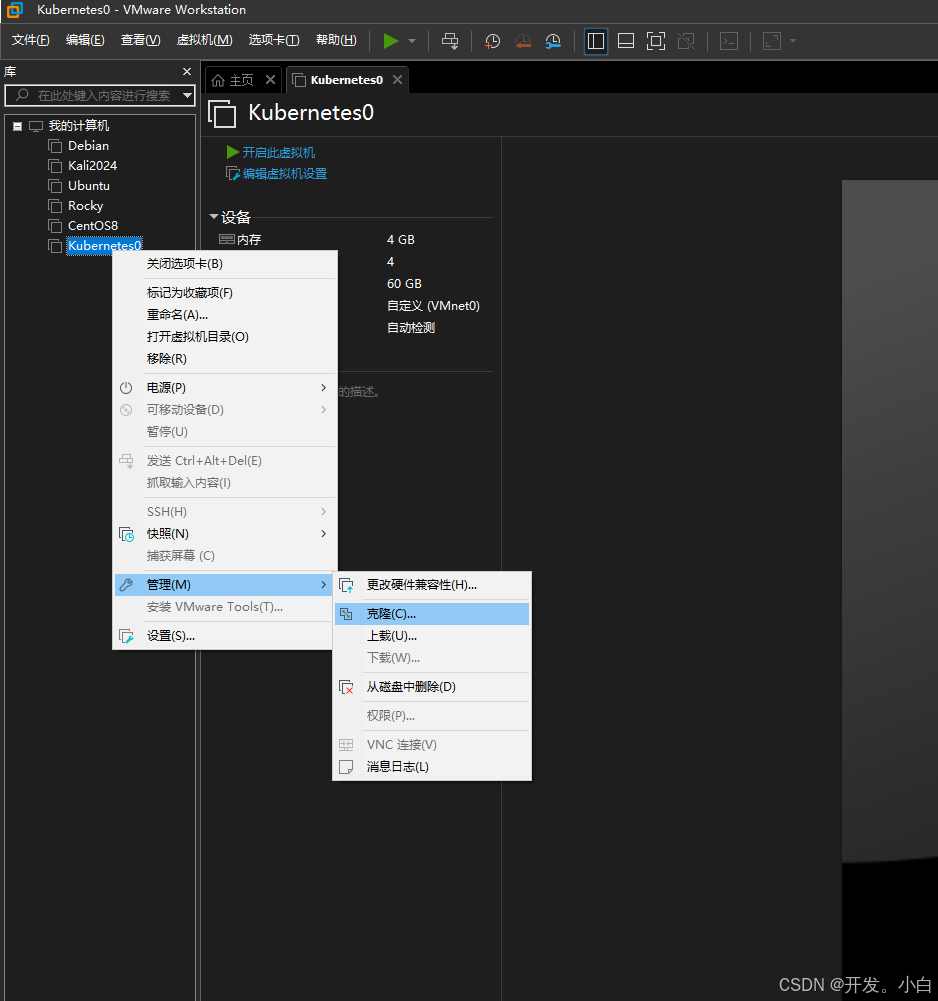The image size is (938, 1001).
Task: Open the library search dropdown arrow
Action: point(187,96)
